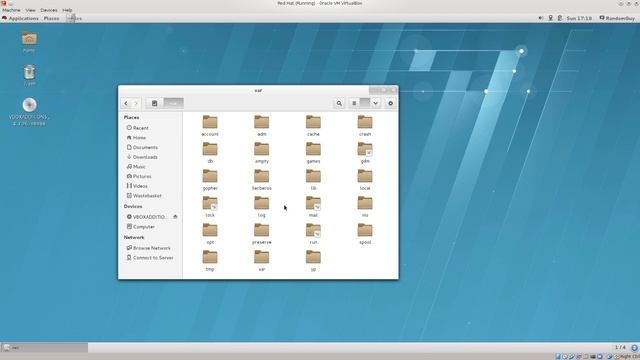The height and width of the screenshot is (360, 640).
Task: Select the Trash desktop icon
Action: coord(29,75)
